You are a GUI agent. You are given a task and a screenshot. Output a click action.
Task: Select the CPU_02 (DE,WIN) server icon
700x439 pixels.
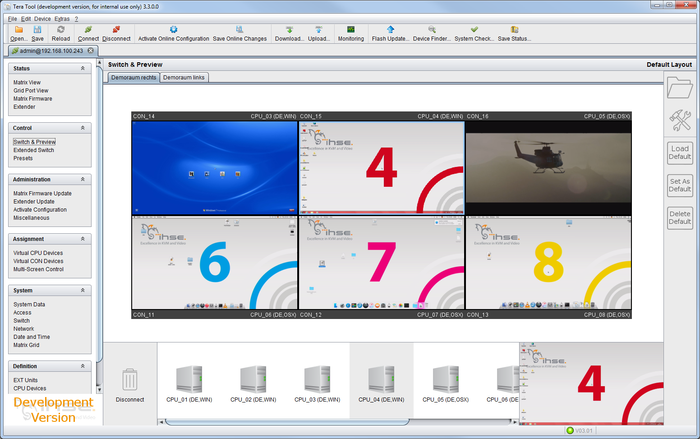[253, 379]
